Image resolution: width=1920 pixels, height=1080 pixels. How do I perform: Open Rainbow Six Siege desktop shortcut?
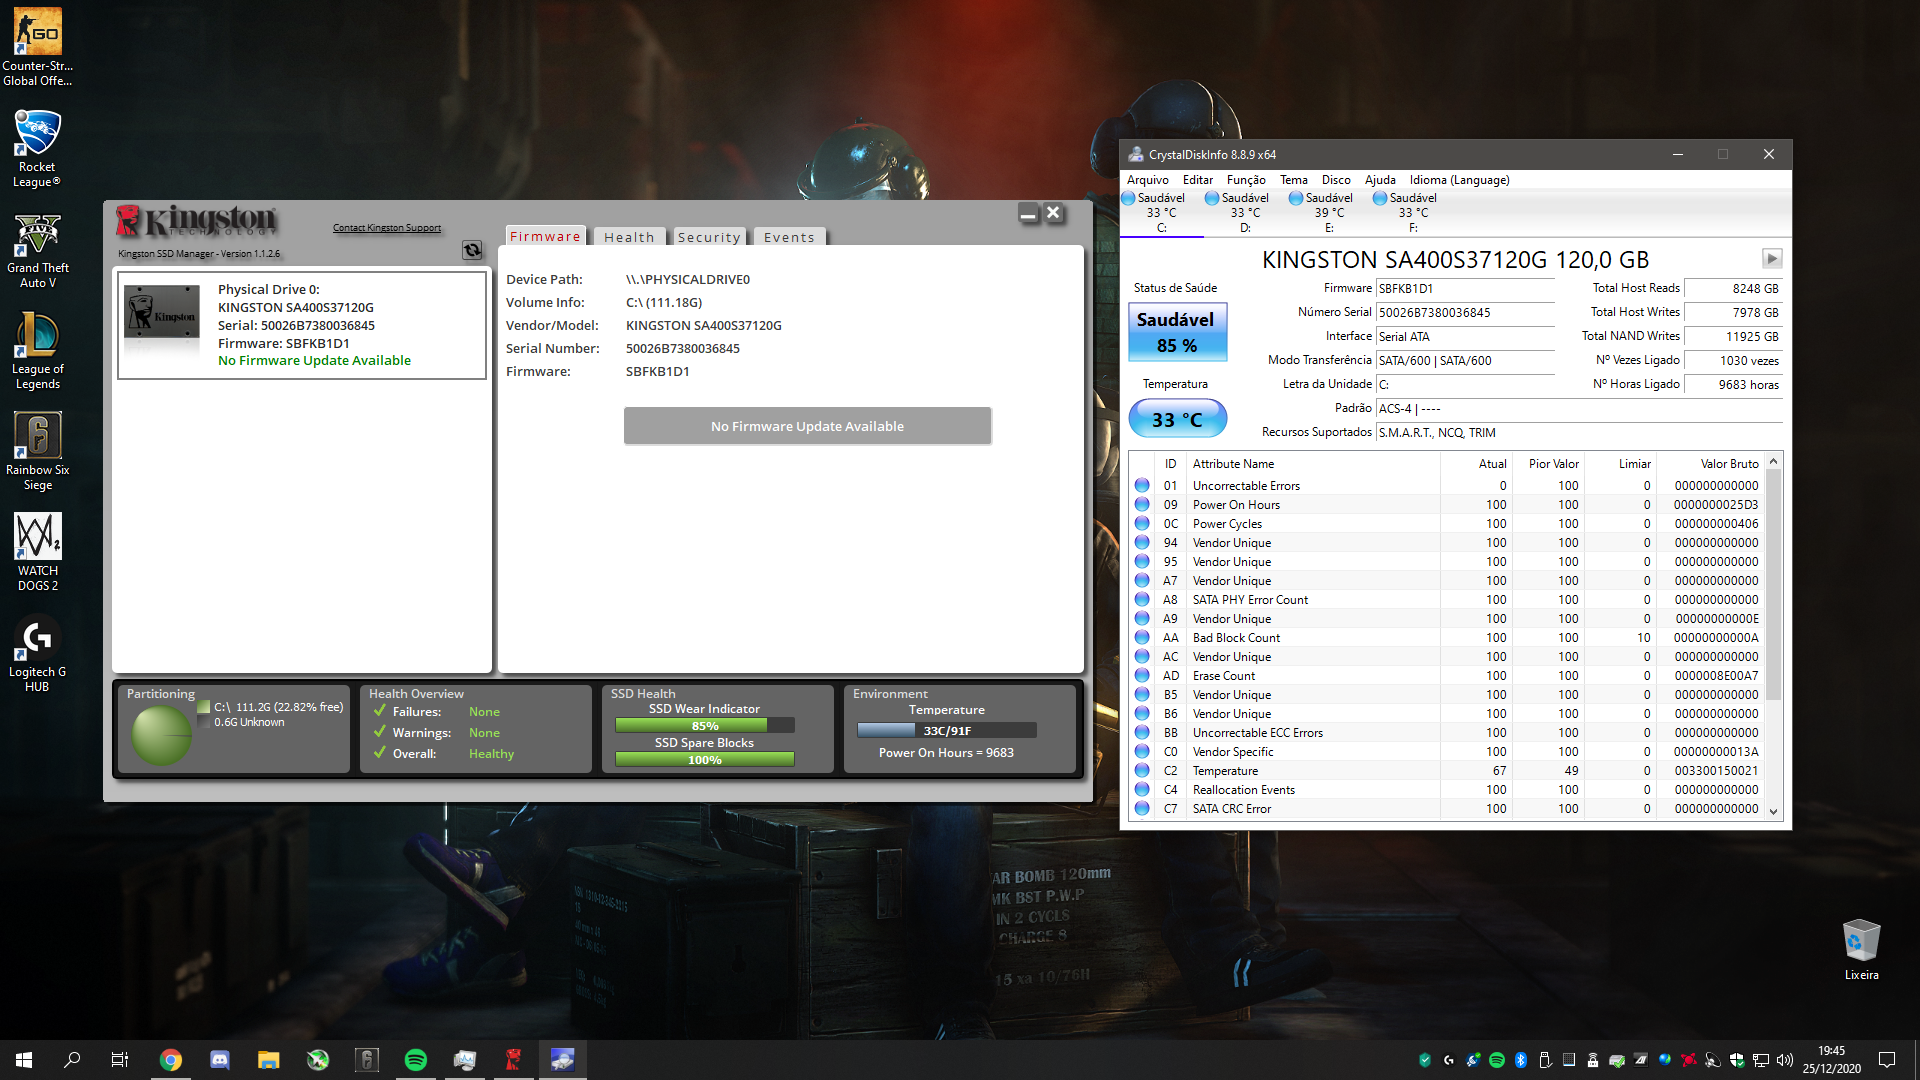tap(38, 452)
